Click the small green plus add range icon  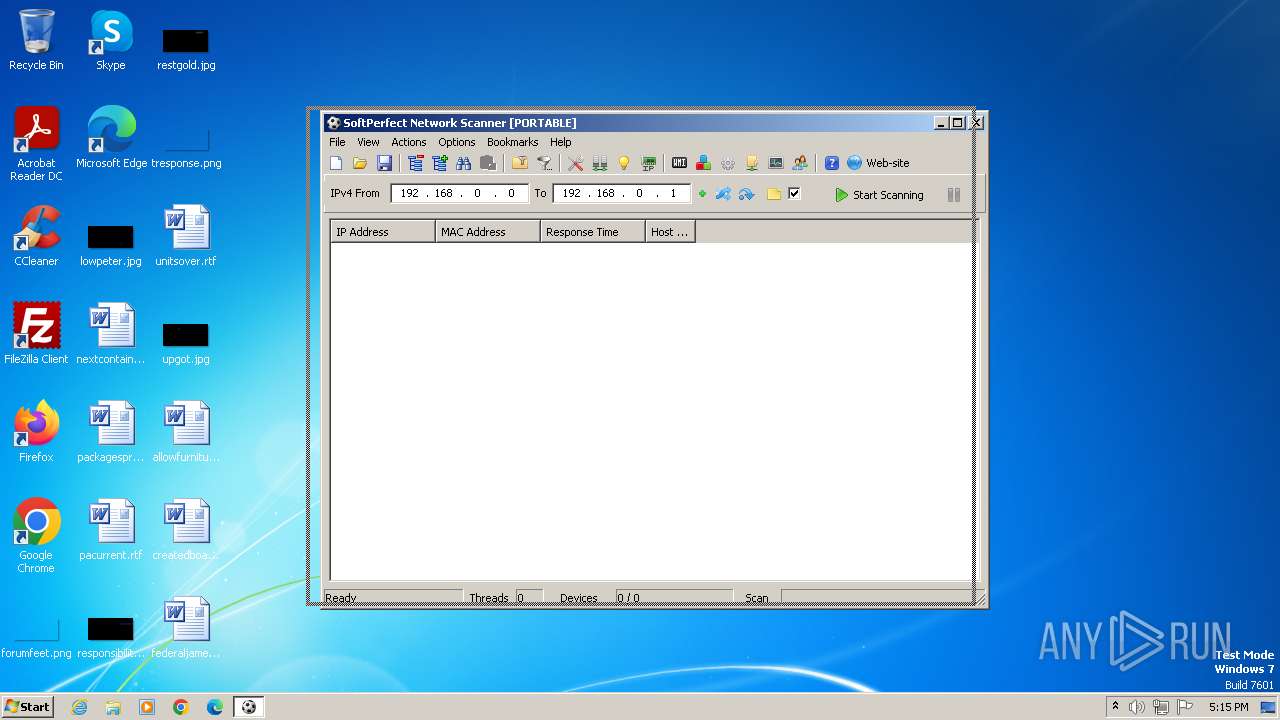point(702,194)
